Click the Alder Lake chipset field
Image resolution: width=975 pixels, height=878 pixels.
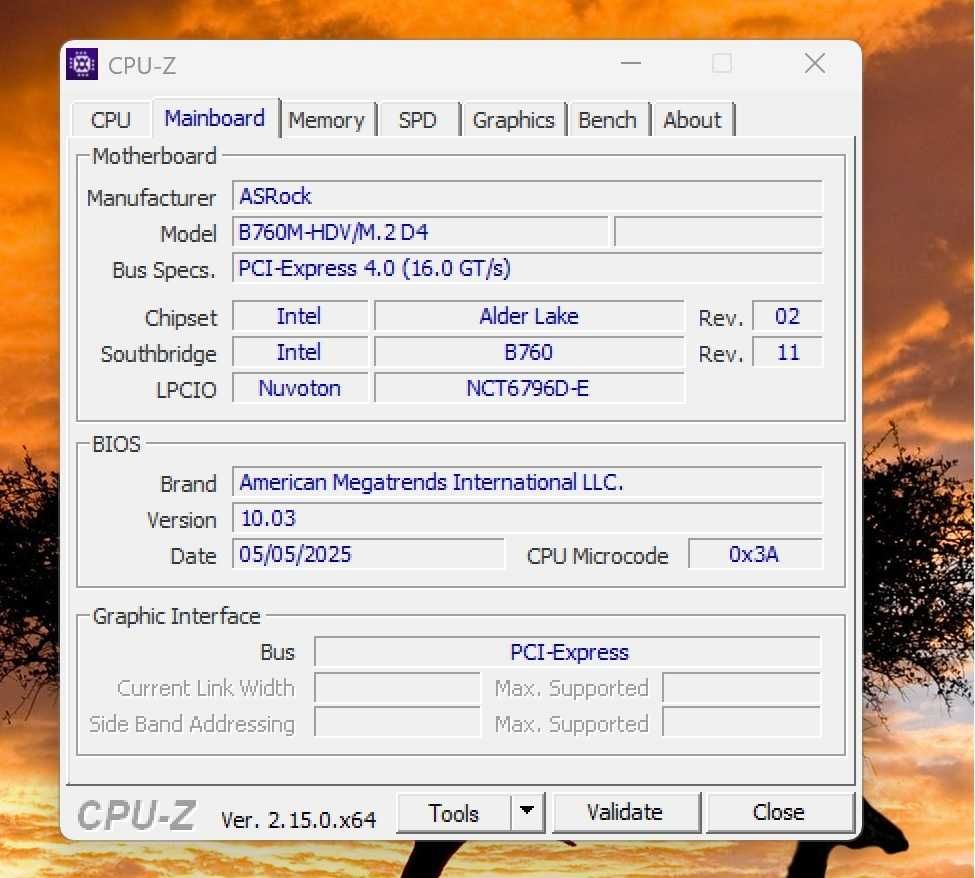(529, 317)
